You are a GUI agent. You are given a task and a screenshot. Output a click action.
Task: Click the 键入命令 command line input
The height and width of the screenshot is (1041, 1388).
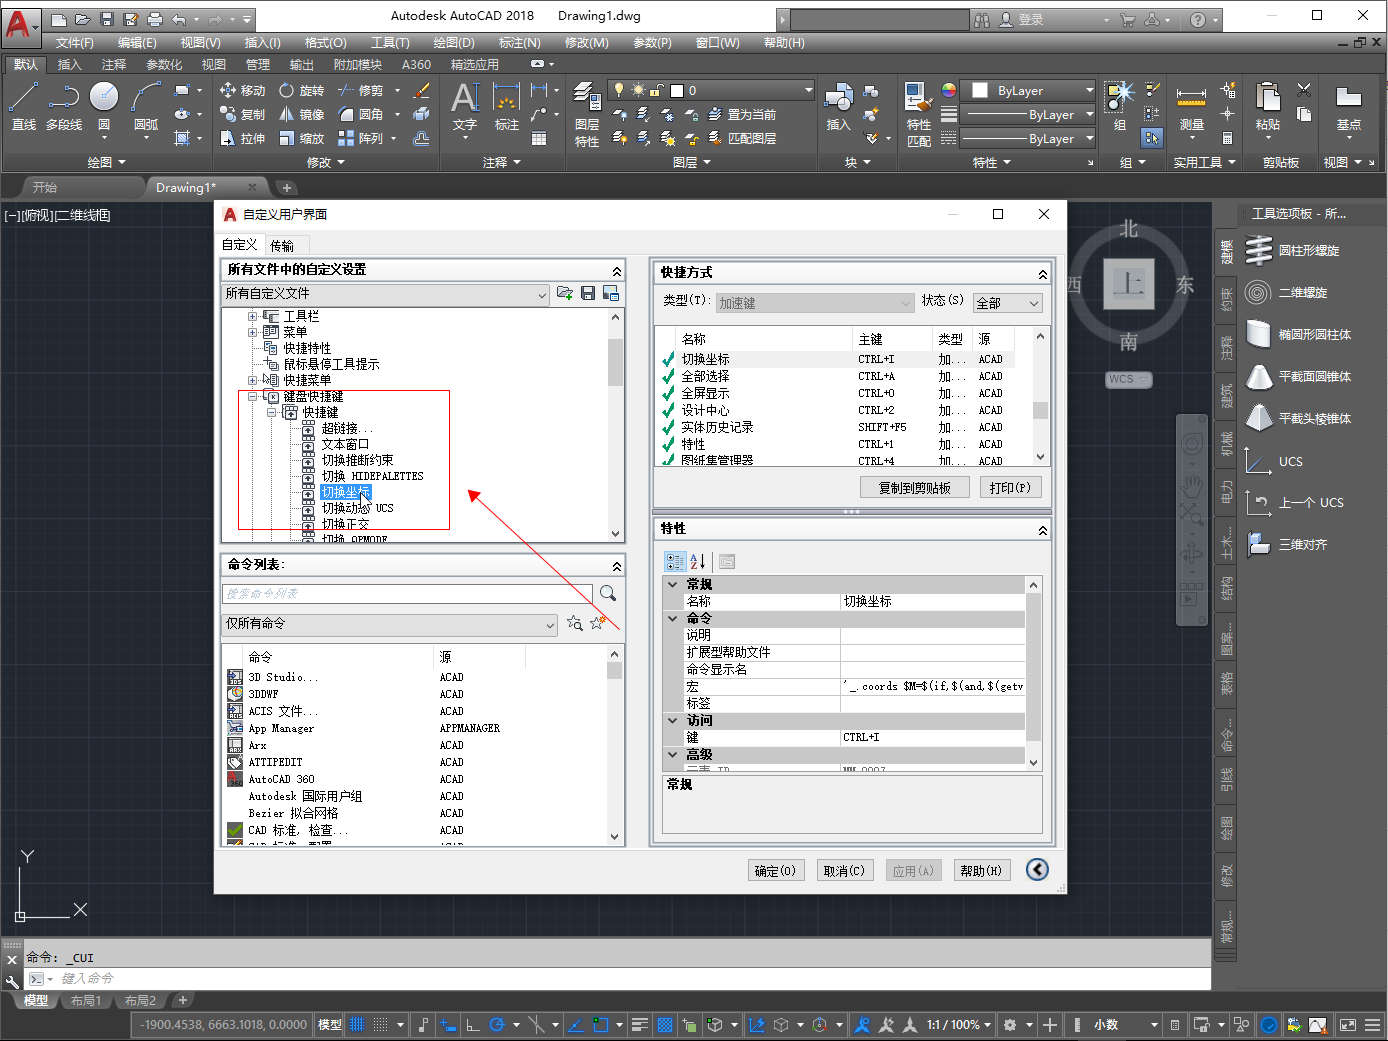coord(630,978)
